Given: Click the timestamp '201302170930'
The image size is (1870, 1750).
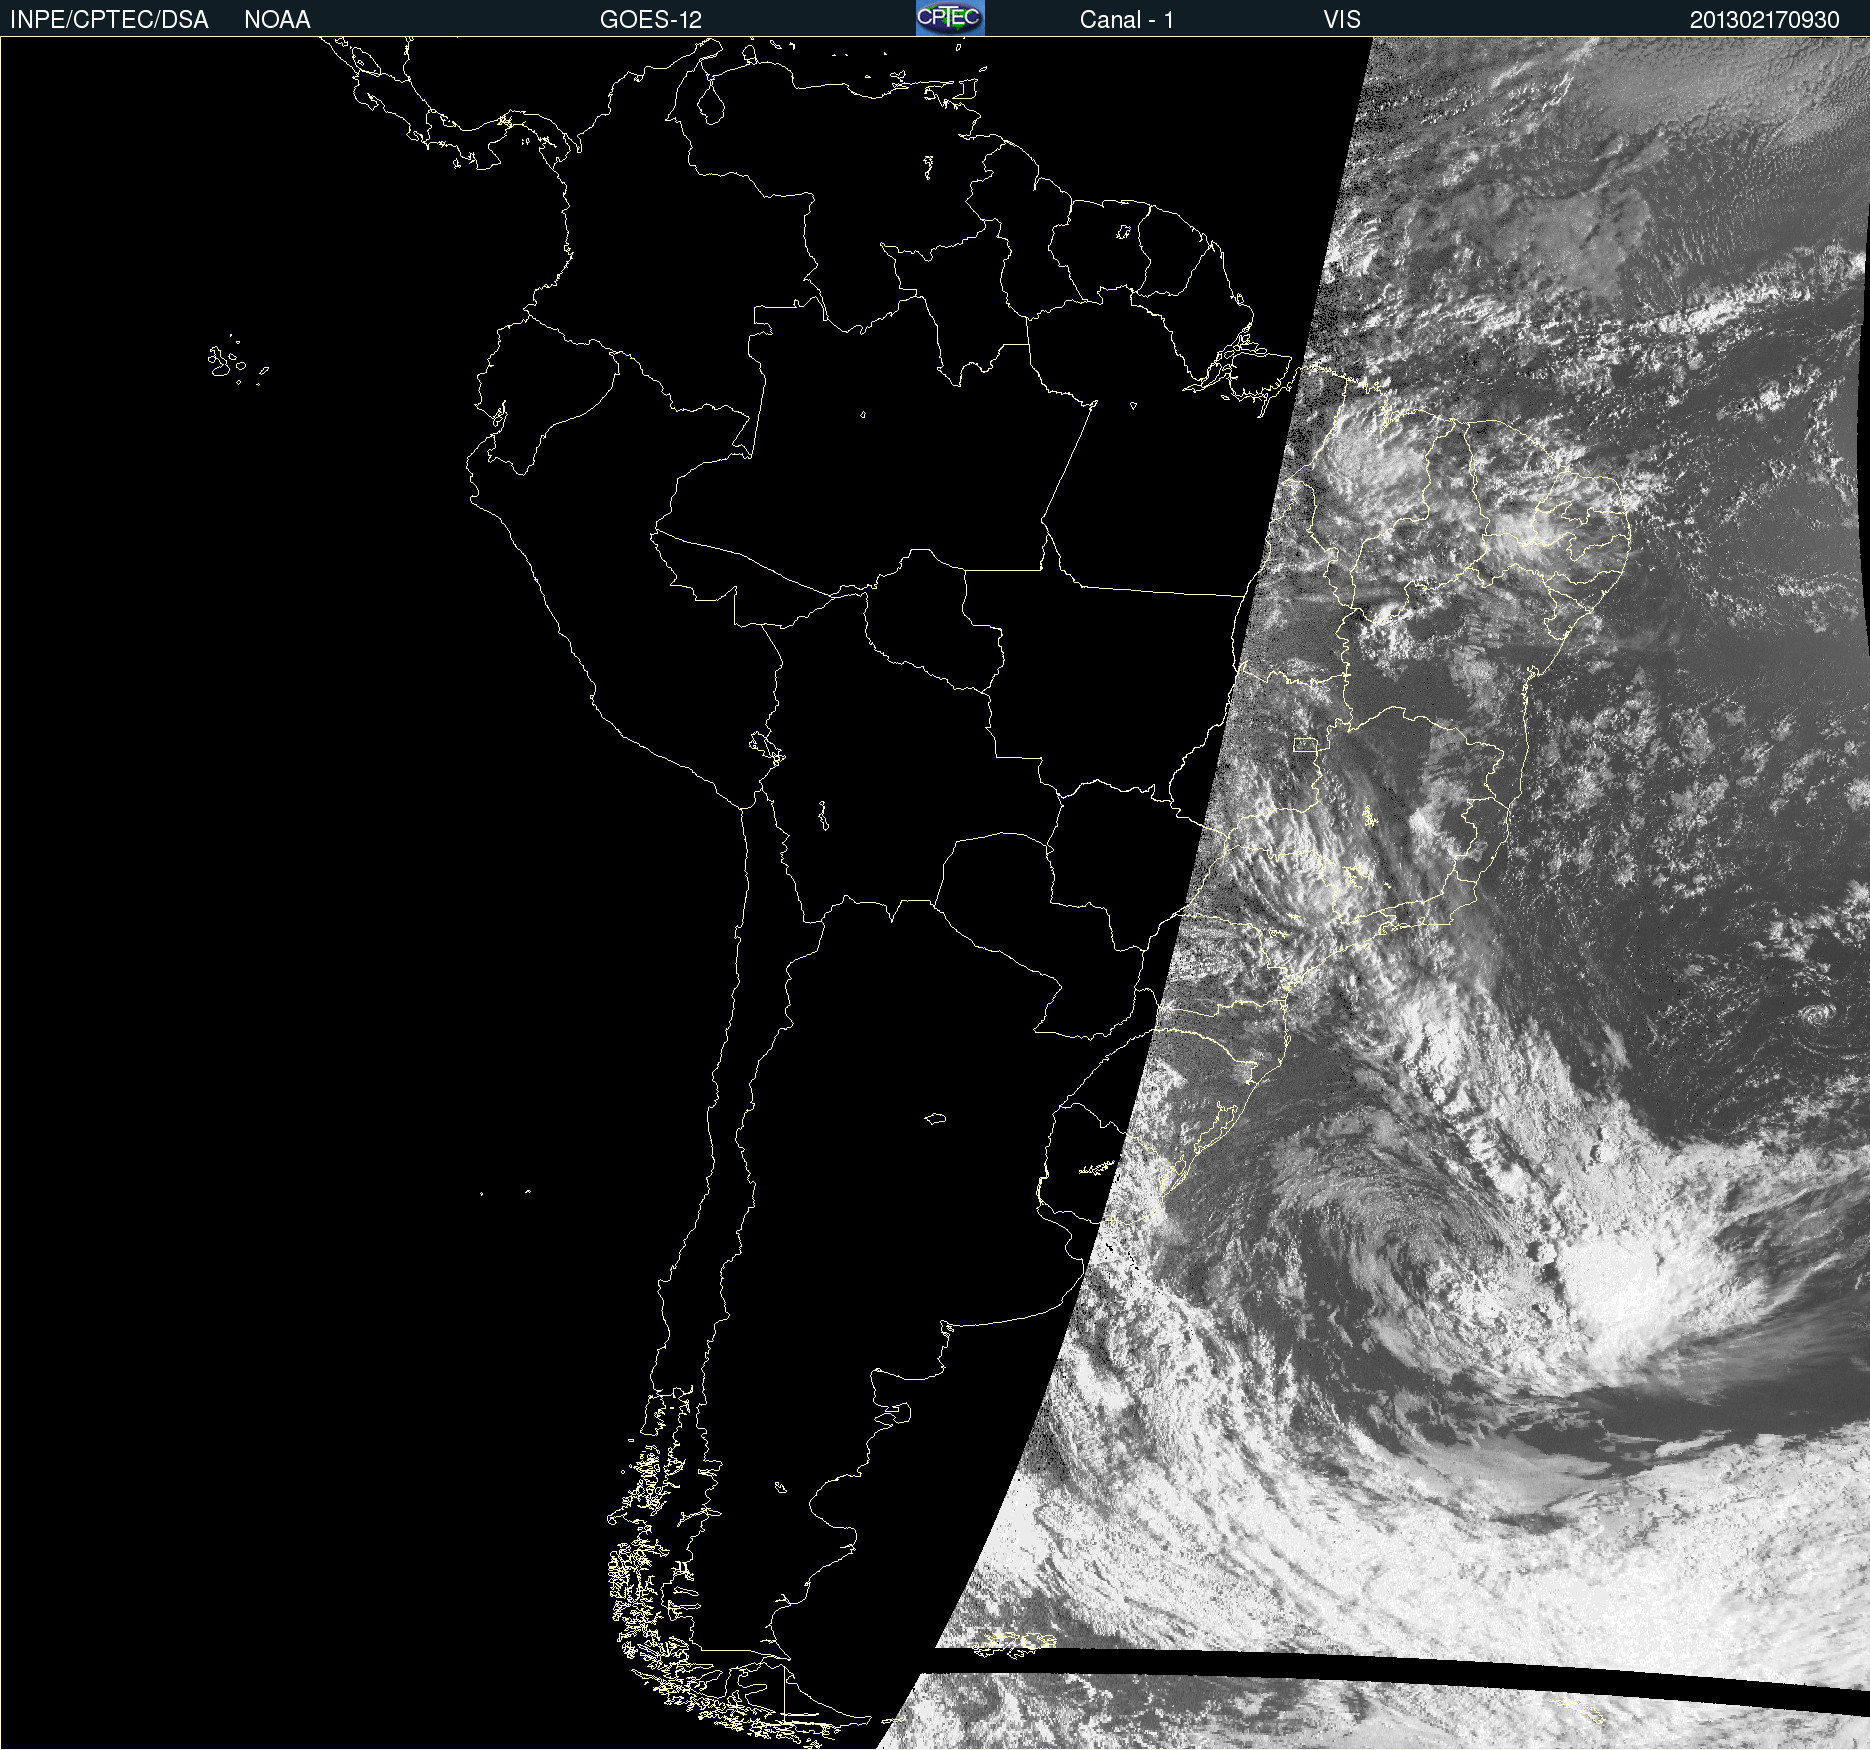Looking at the screenshot, I should (x=1764, y=20).
